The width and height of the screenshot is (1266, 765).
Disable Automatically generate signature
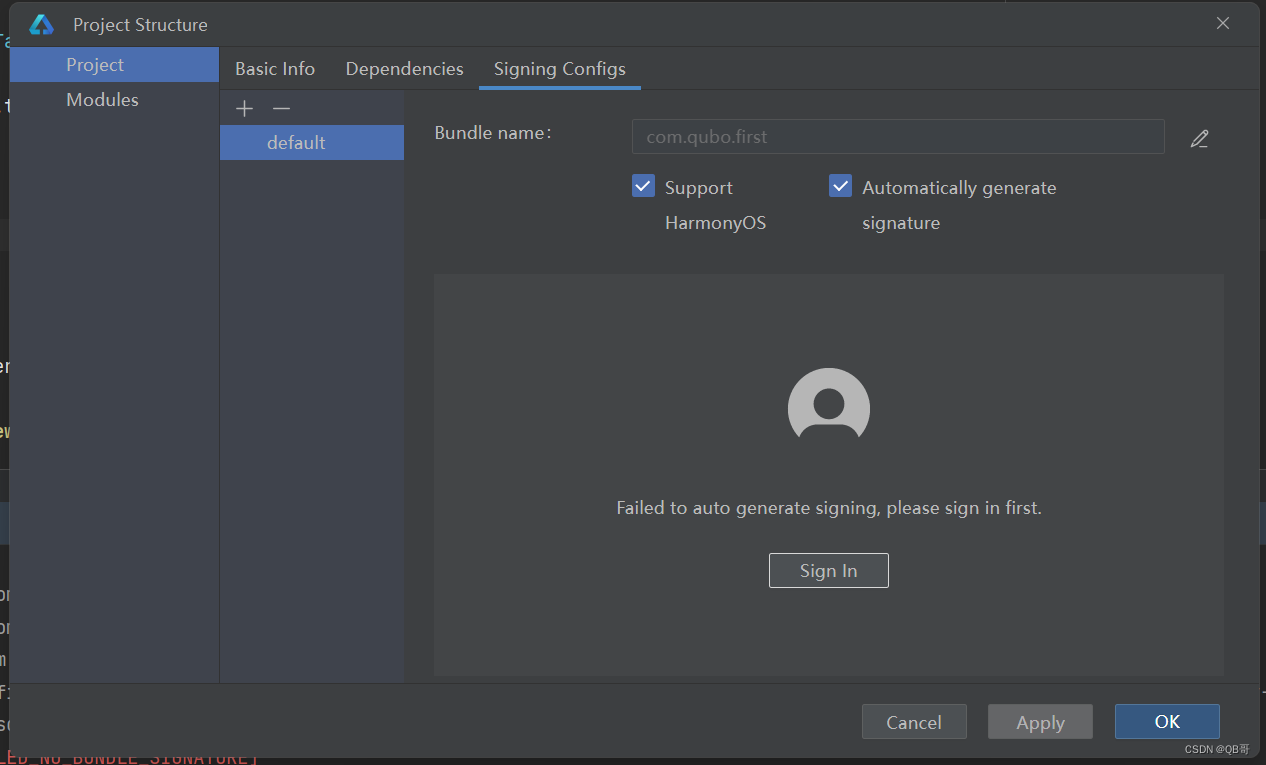pyautogui.click(x=840, y=185)
